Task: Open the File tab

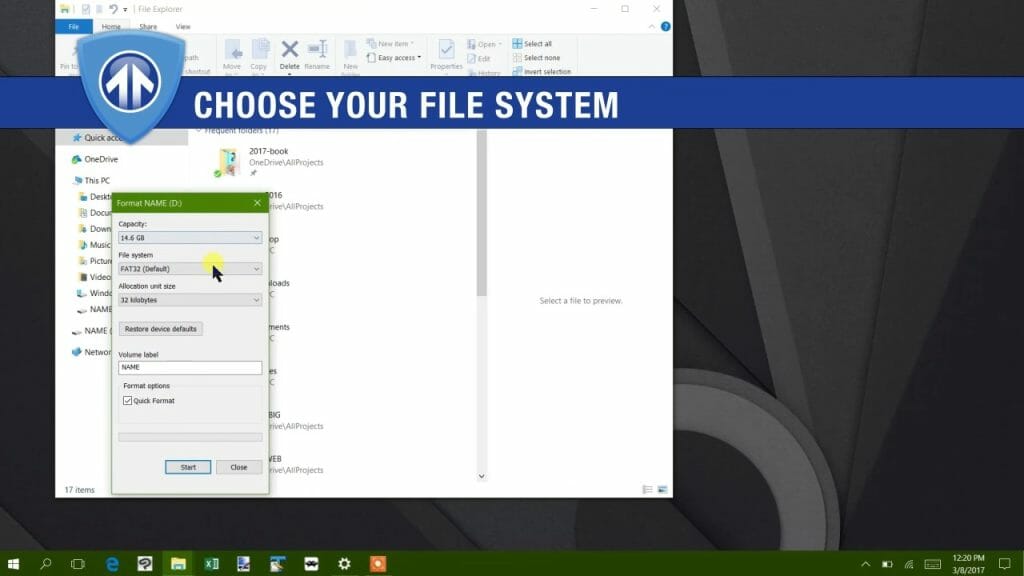Action: pyautogui.click(x=74, y=27)
